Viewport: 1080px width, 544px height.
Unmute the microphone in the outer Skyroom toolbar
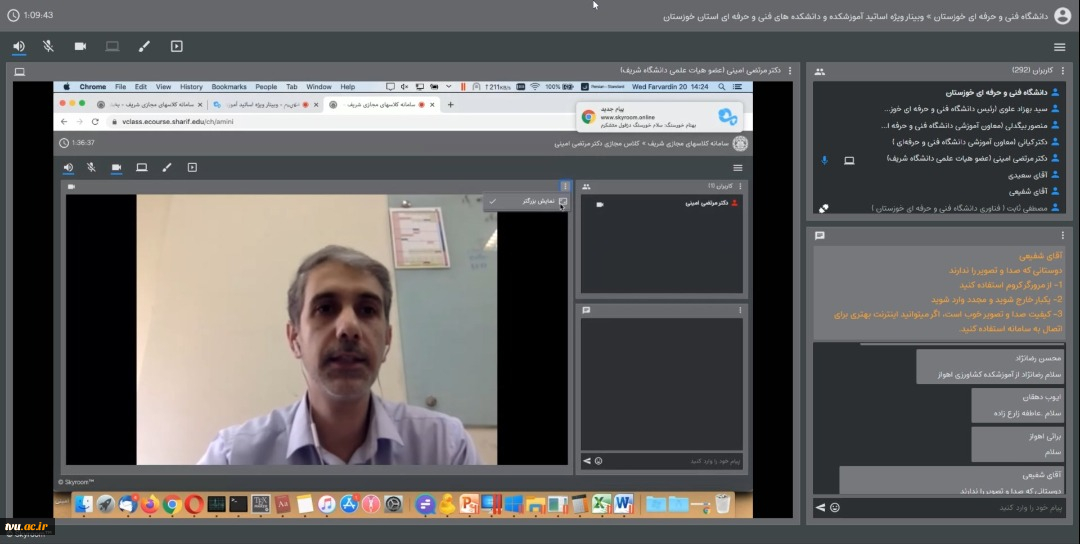click(48, 46)
